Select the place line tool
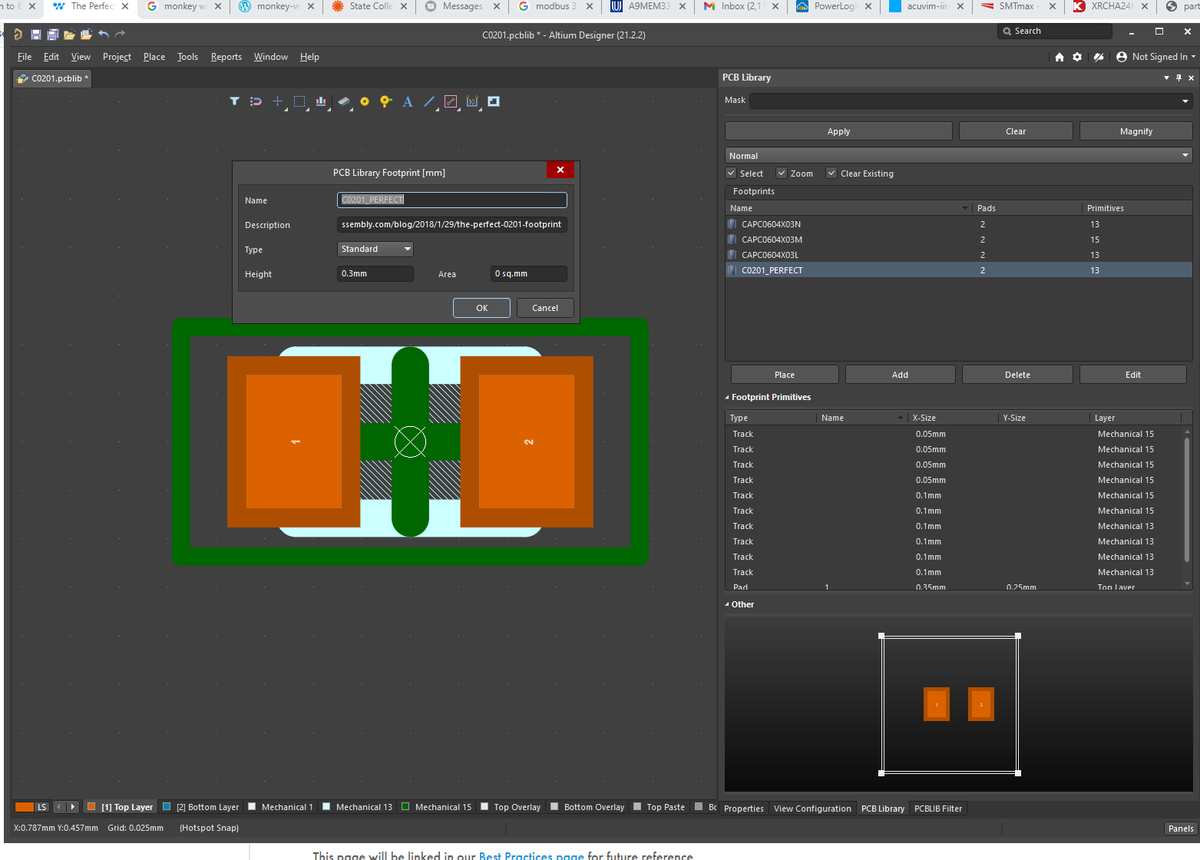 point(428,101)
